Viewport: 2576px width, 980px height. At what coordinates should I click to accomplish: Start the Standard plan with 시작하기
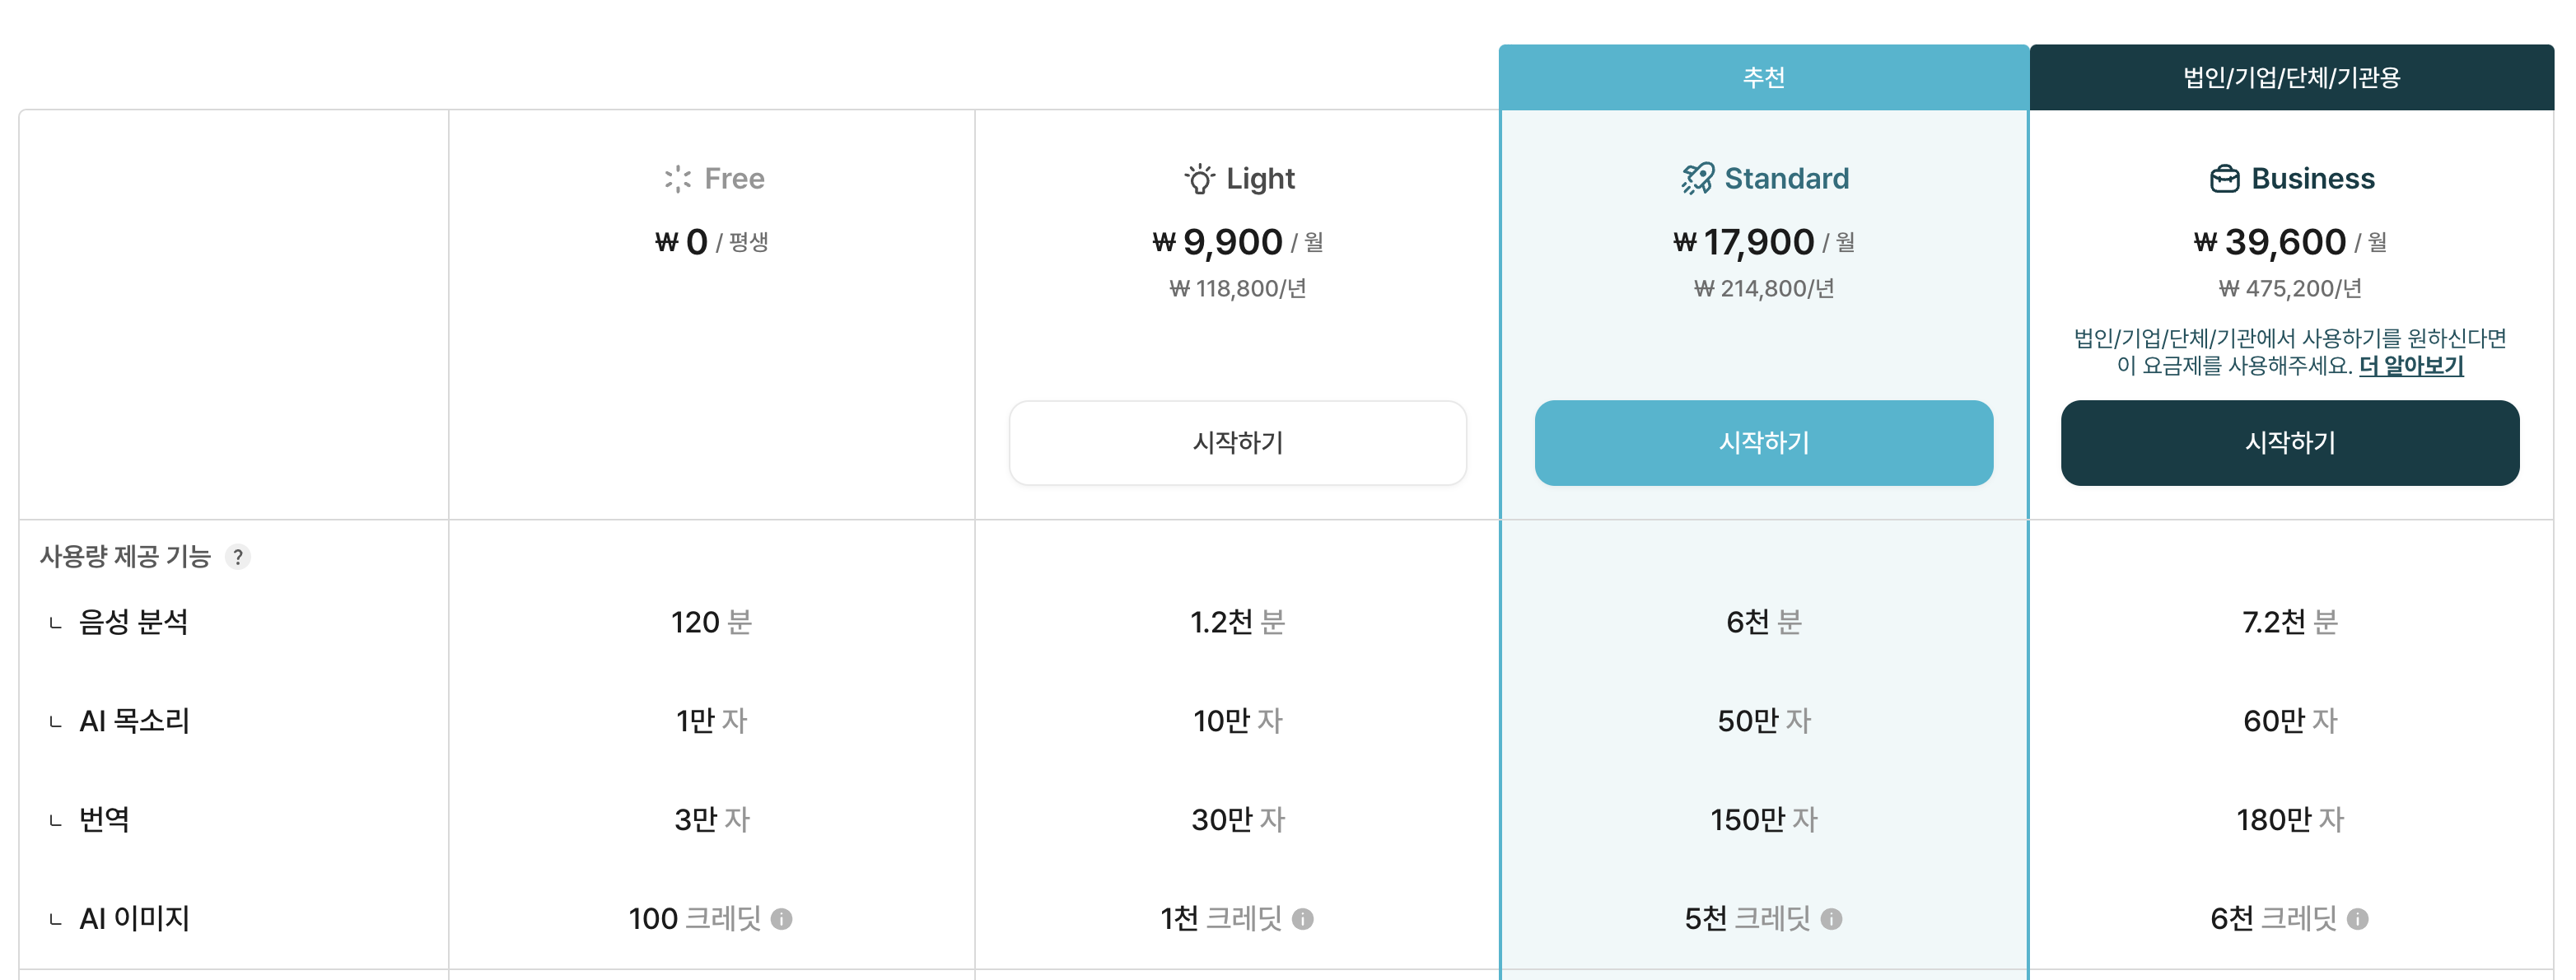(1764, 443)
